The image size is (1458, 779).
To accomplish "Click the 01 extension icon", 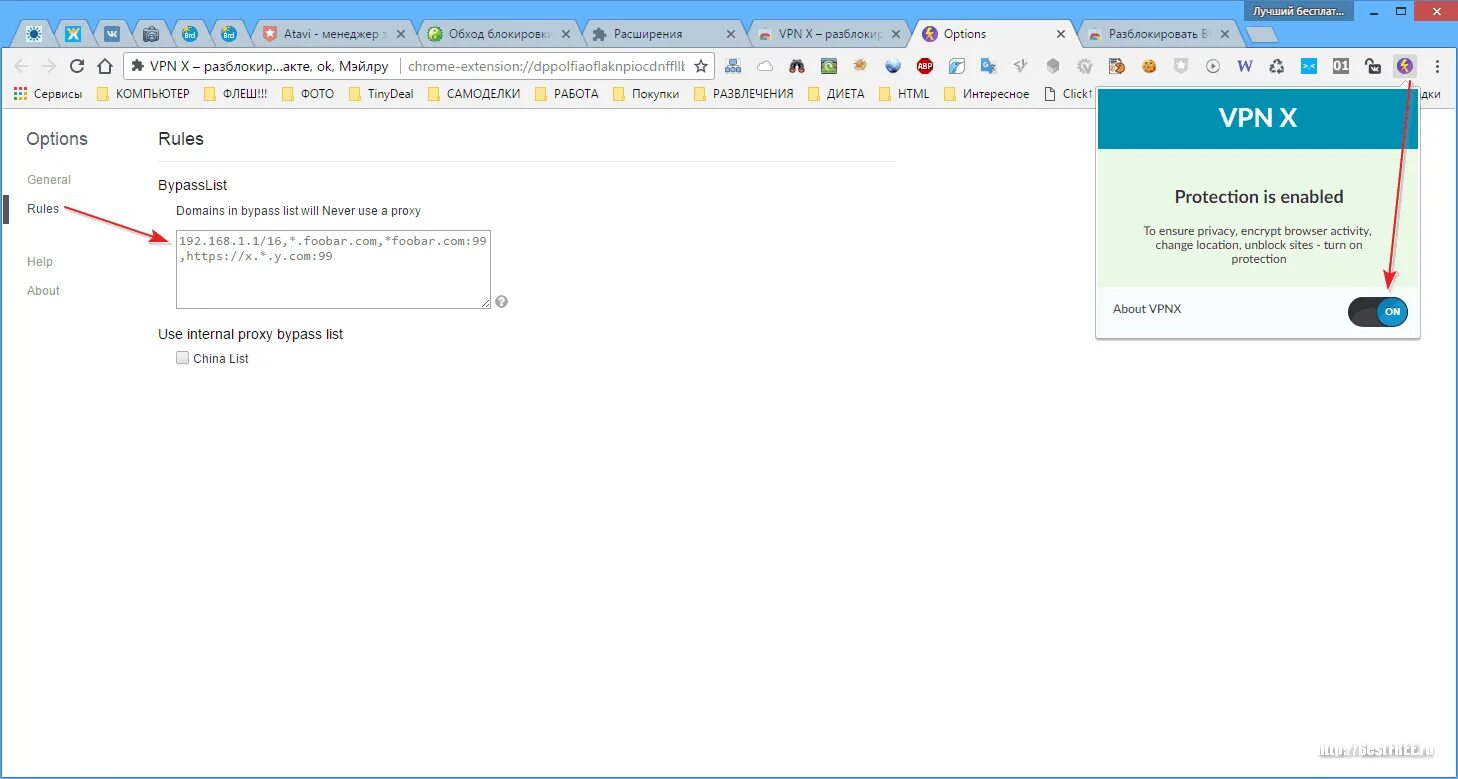I will tap(1341, 67).
